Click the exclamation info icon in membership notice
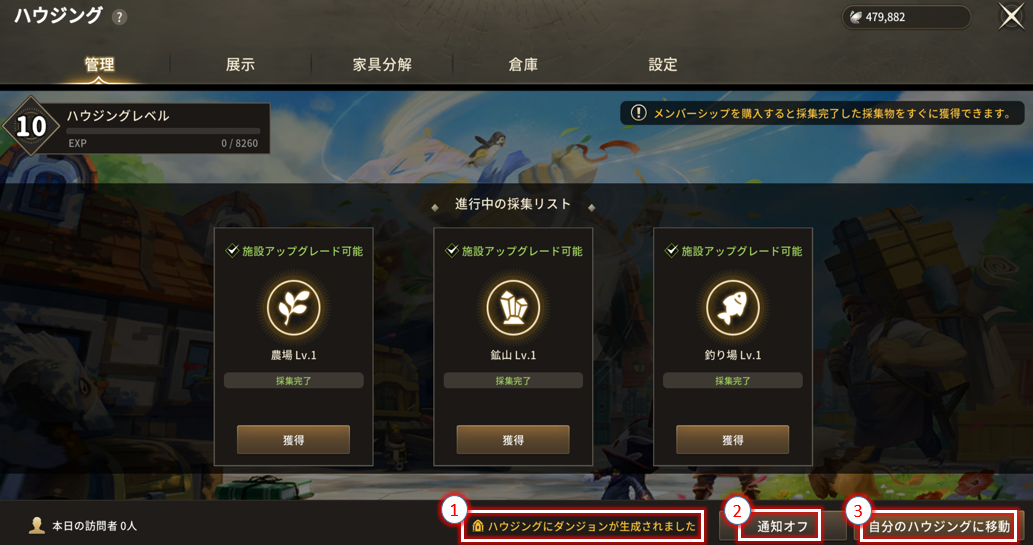Screen dimensions: 1033x545 pos(638,113)
